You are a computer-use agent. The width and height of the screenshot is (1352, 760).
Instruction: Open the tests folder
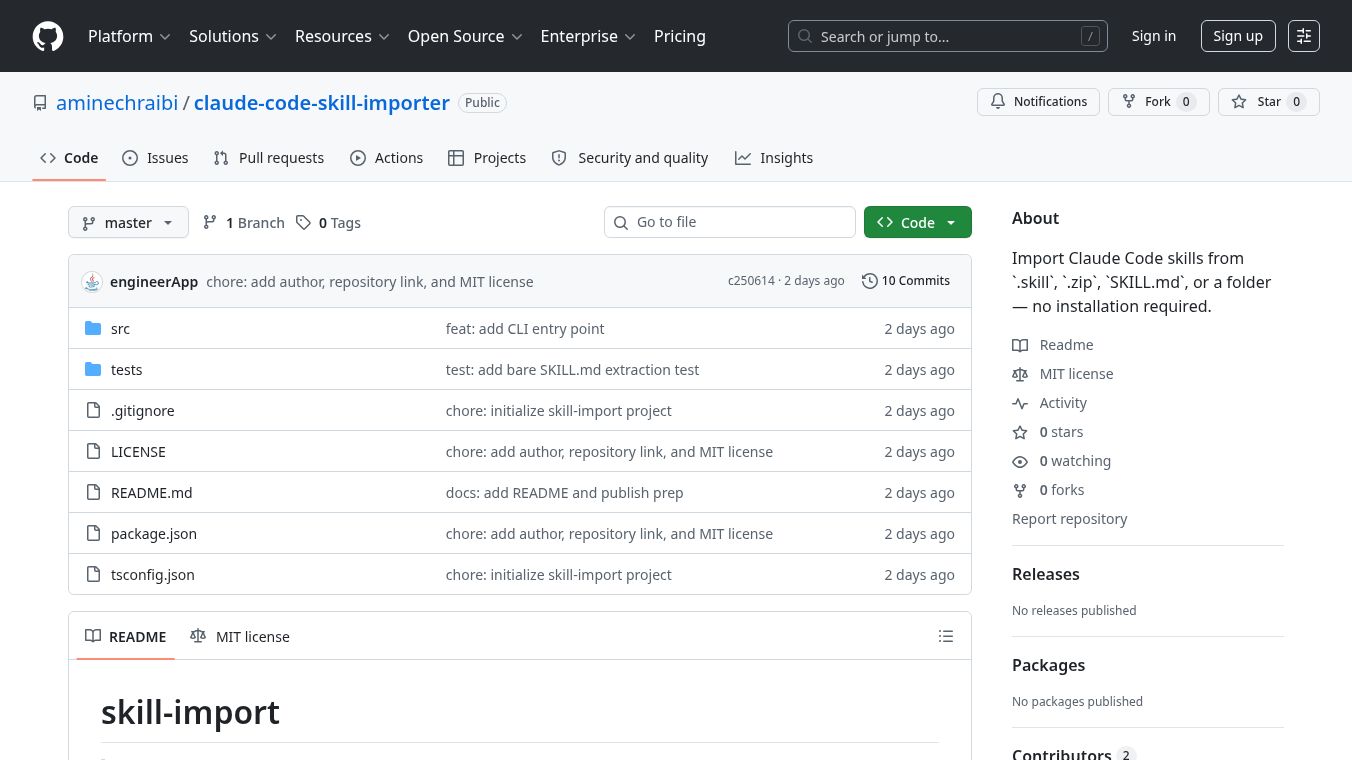click(x=126, y=370)
